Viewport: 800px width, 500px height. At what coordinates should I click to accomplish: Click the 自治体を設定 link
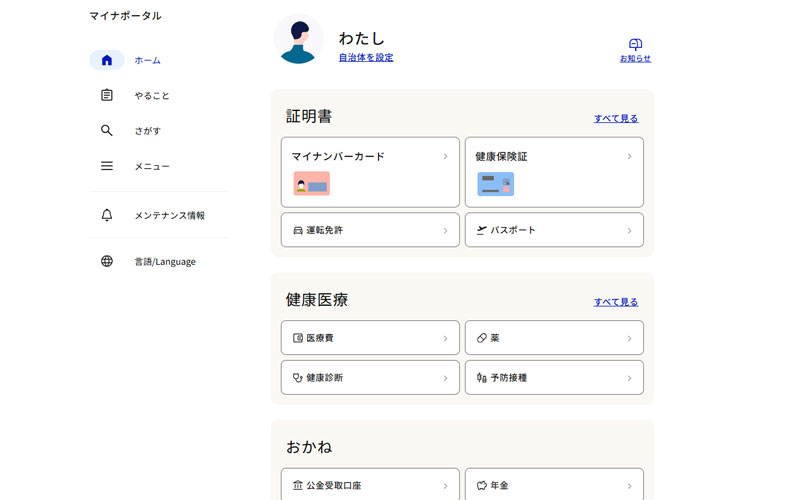pos(366,58)
